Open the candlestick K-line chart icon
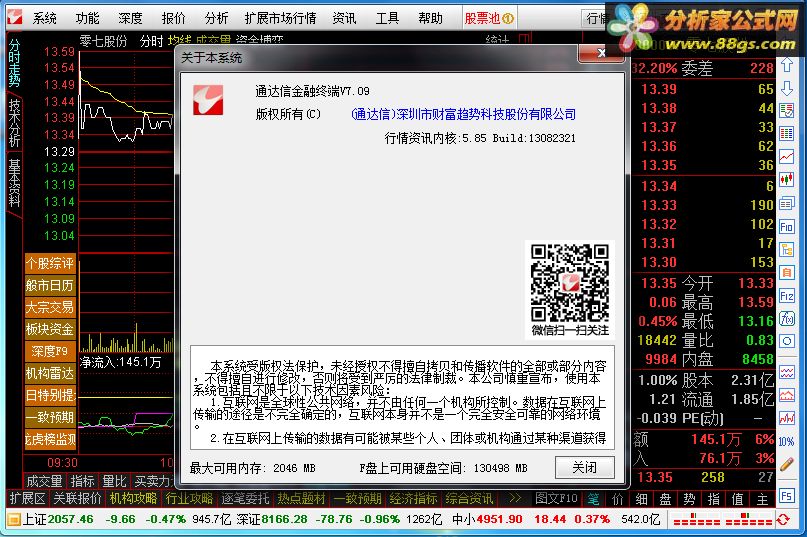The width and height of the screenshot is (807, 537). [x=786, y=180]
